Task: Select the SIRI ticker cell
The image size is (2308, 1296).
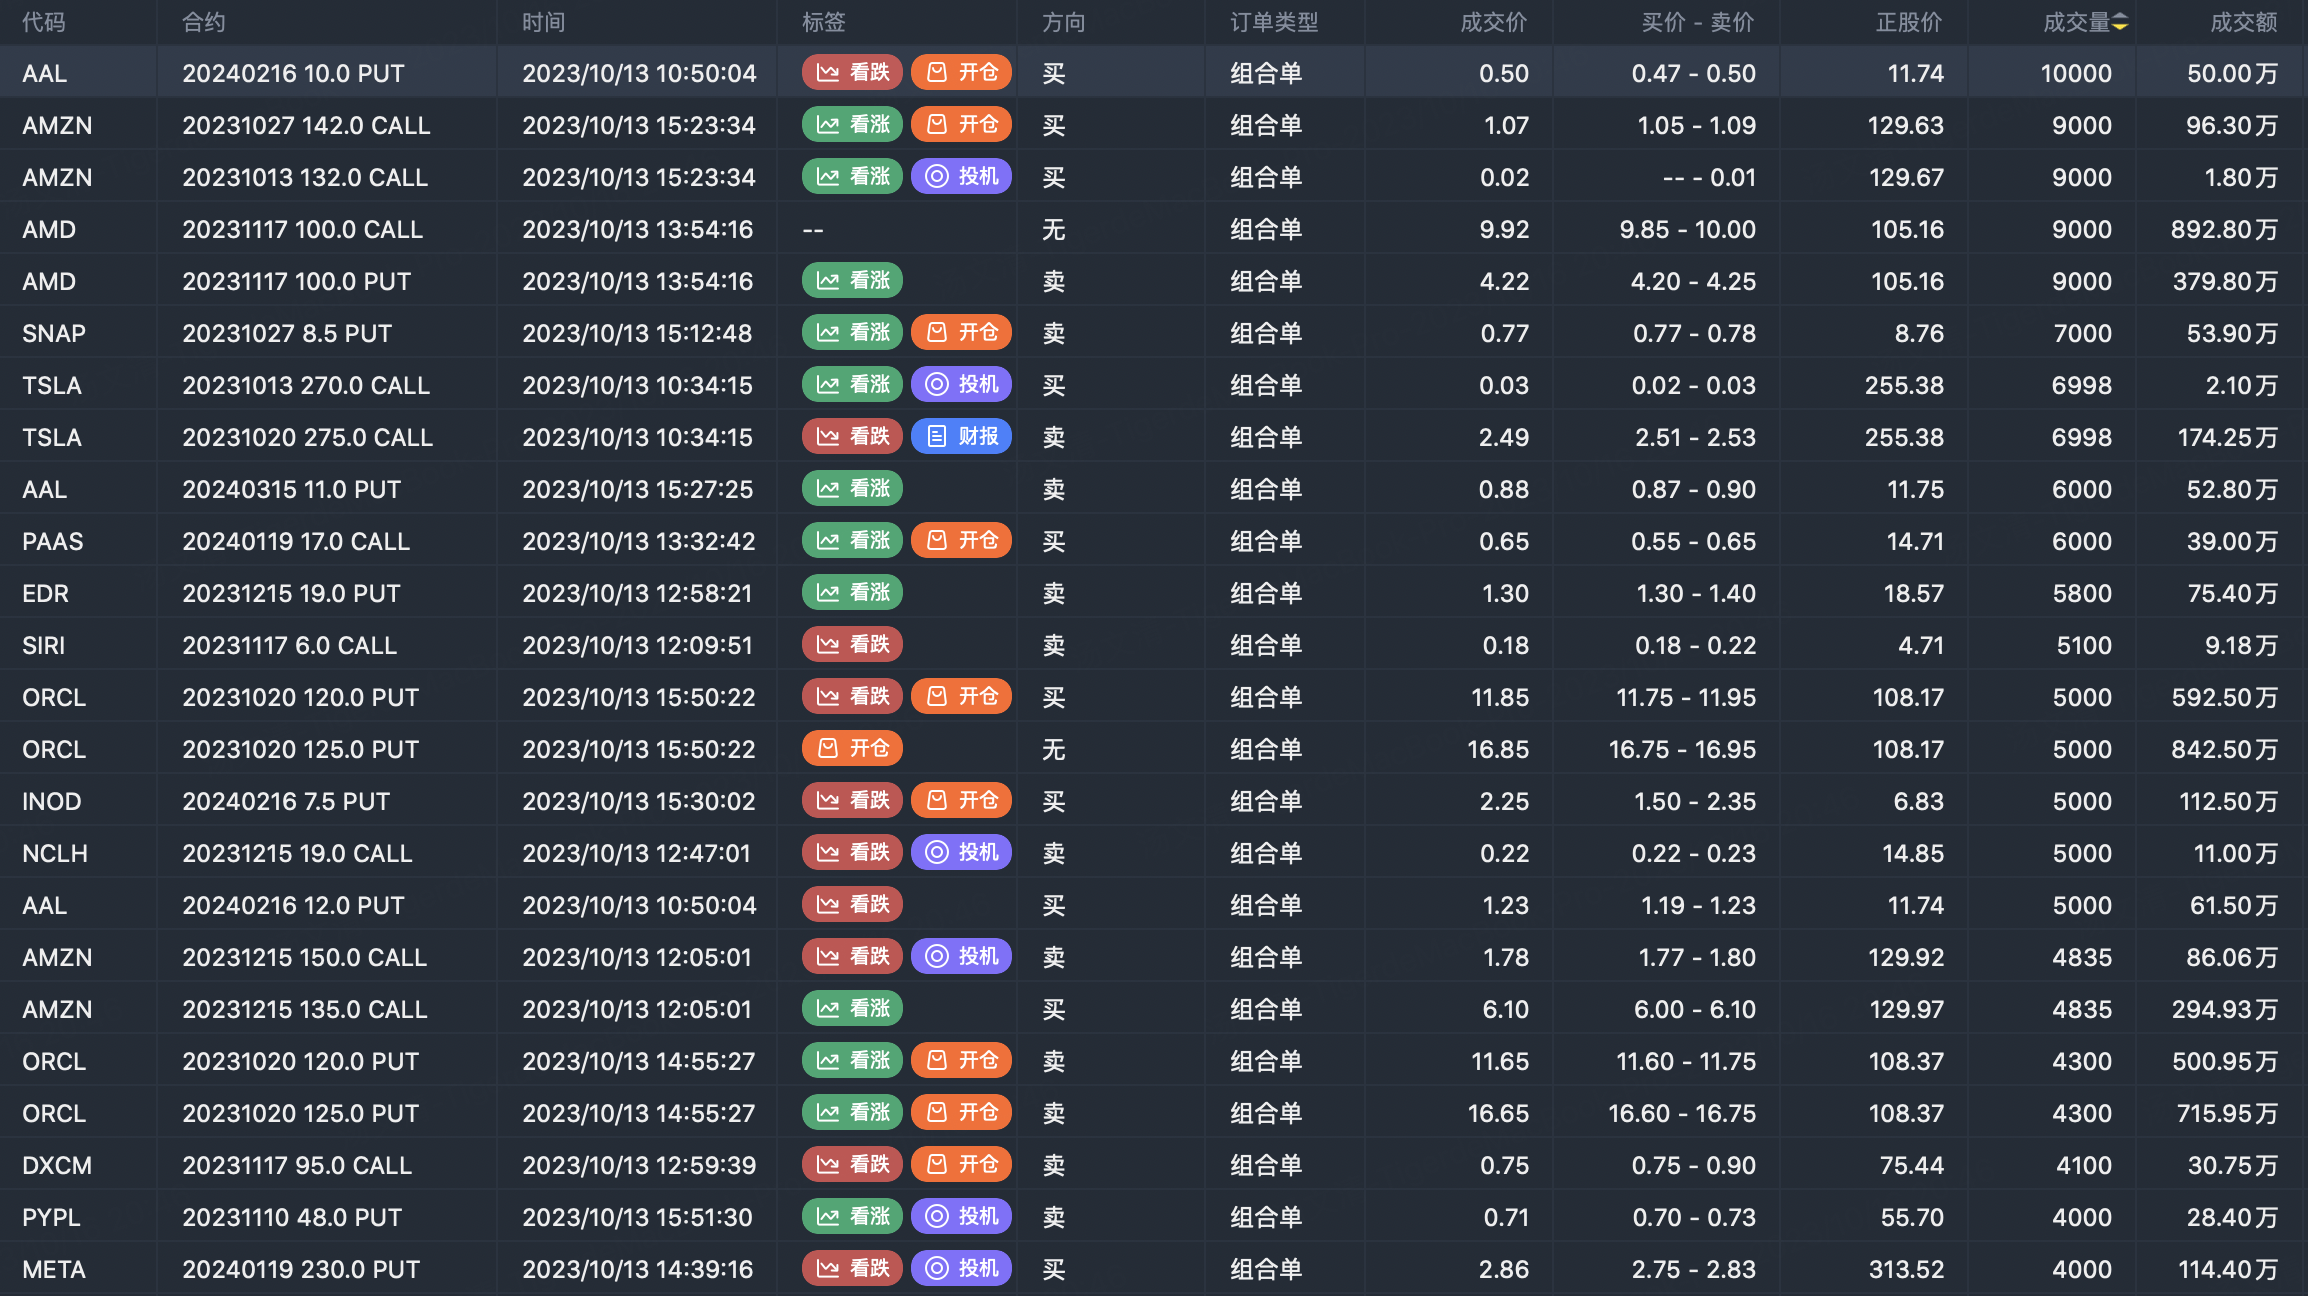Action: (x=44, y=645)
